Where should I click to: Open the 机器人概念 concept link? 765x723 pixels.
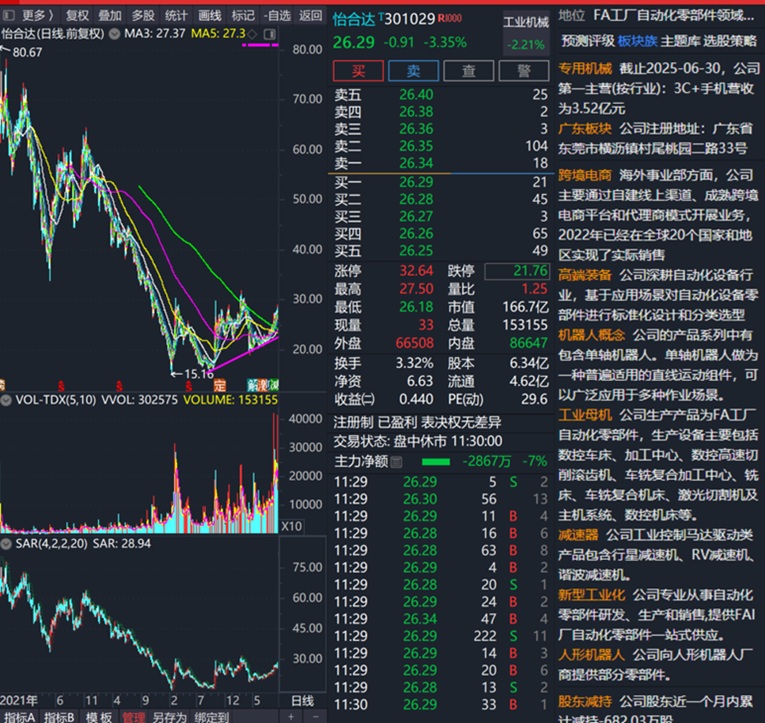coord(591,335)
